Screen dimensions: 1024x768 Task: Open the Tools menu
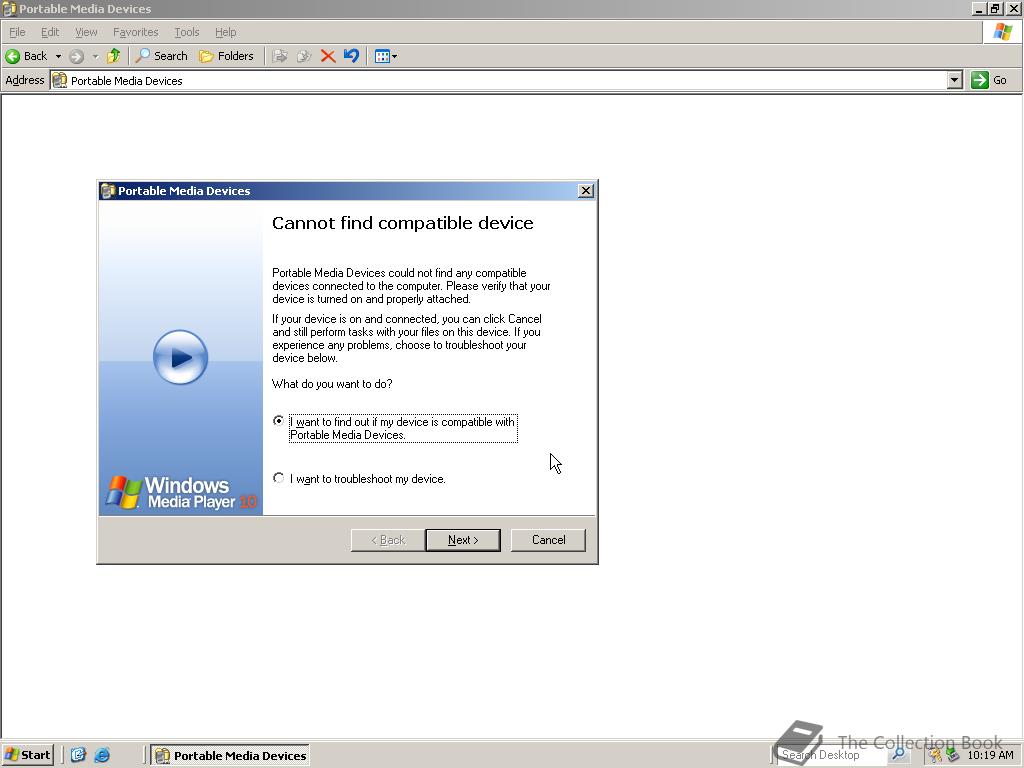point(186,32)
